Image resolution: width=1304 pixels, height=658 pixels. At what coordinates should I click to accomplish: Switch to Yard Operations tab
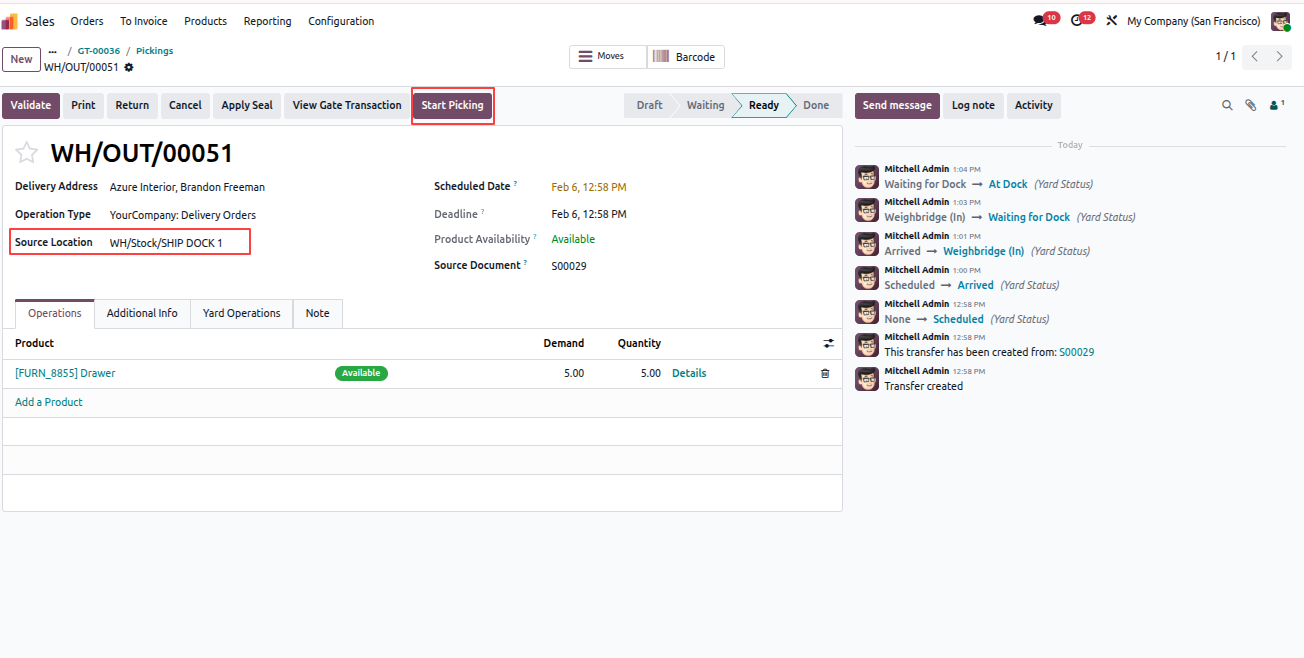point(241,313)
